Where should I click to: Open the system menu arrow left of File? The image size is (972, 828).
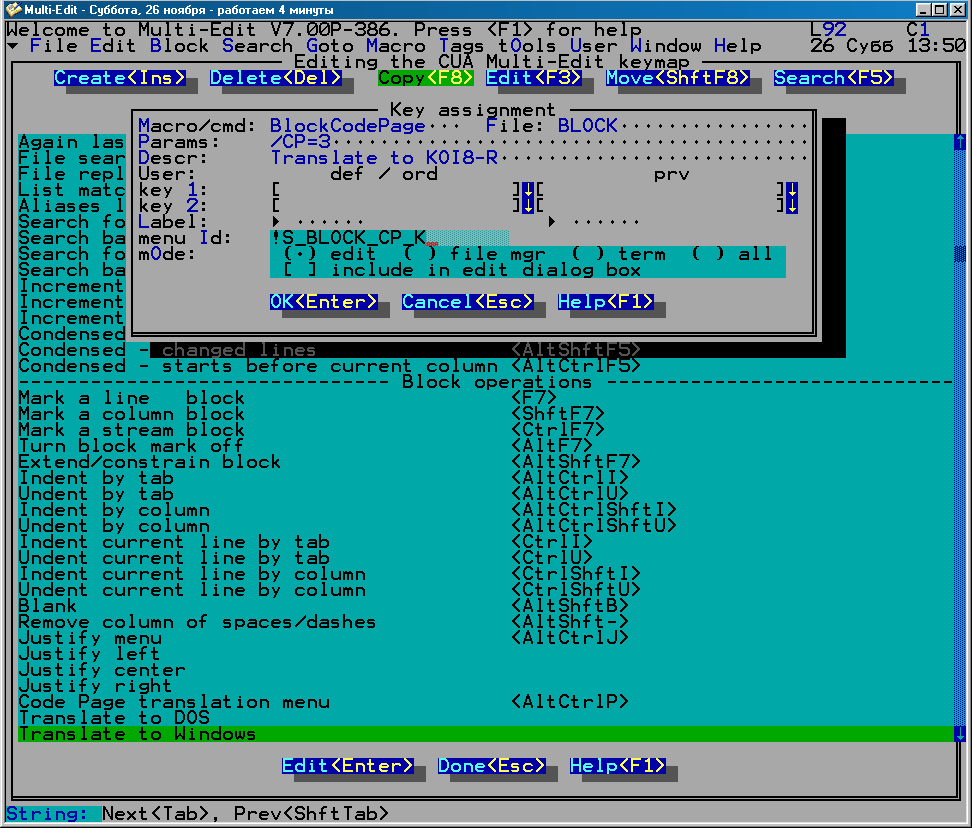point(12,46)
